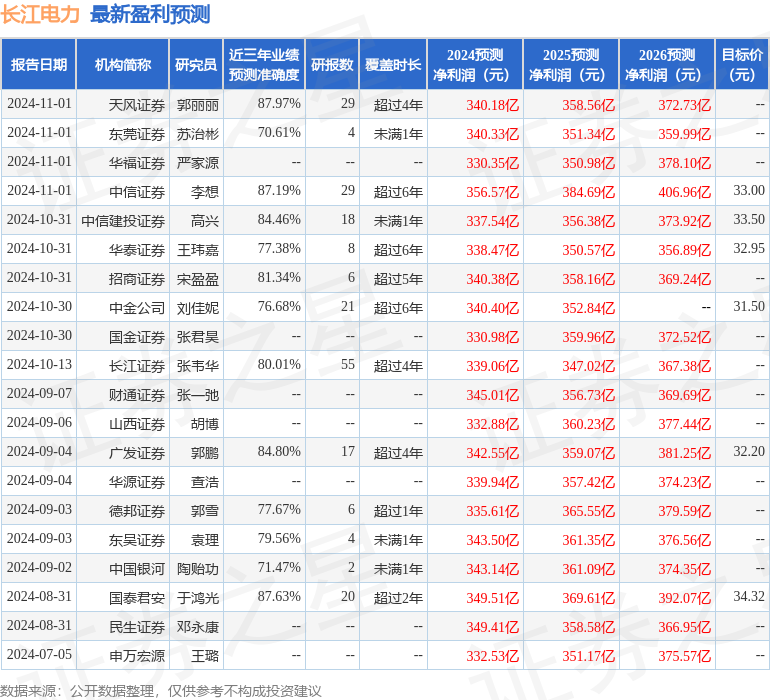Viewport: 770px width, 700px height.
Task: Click researcher name 张韦华
Action: pos(197,365)
